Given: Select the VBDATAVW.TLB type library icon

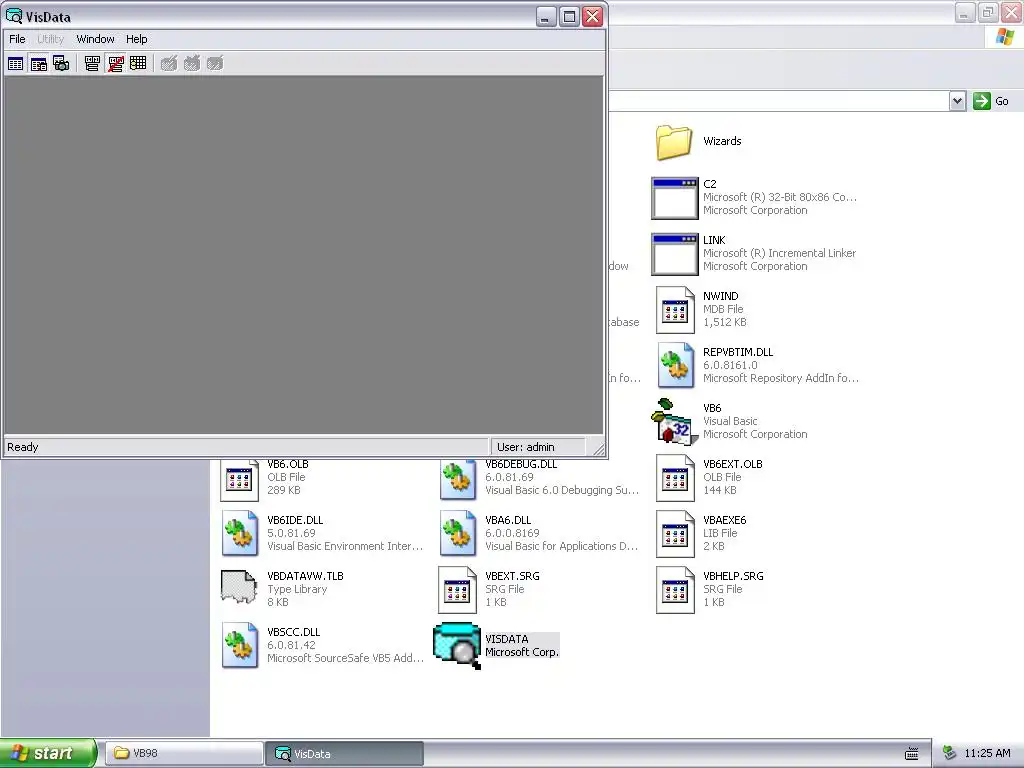Looking at the screenshot, I should (x=238, y=587).
